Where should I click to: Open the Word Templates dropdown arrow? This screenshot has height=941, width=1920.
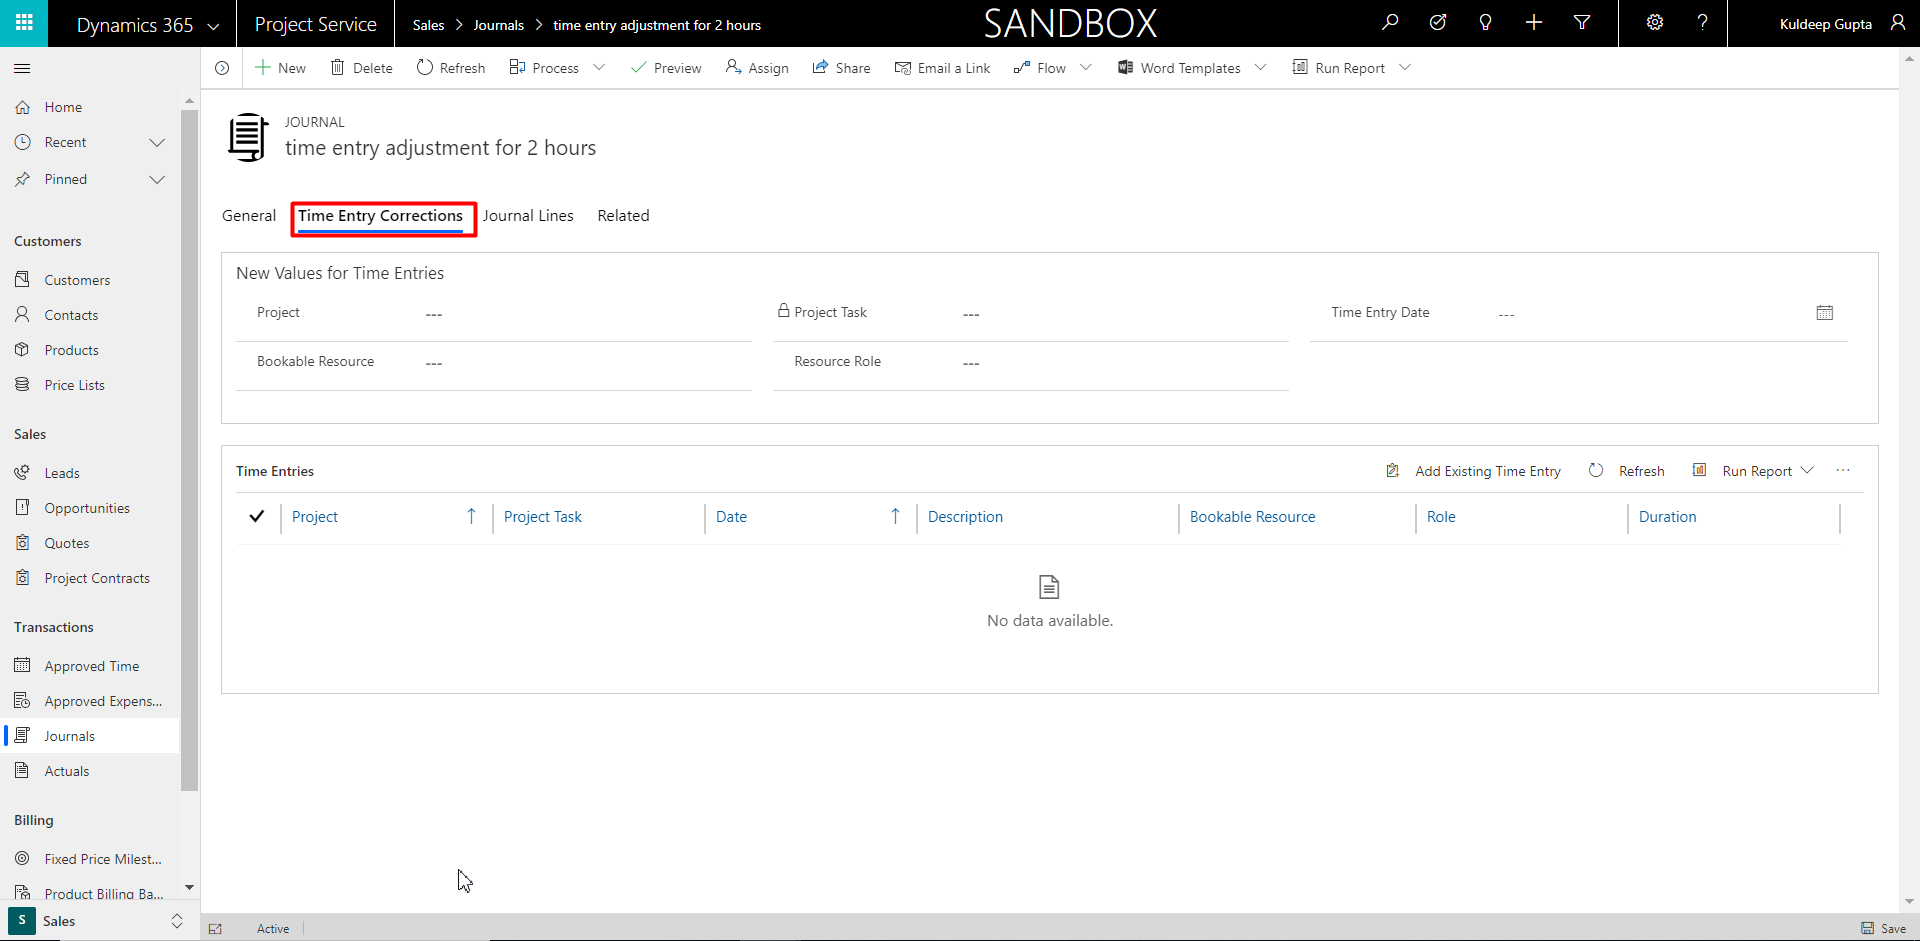click(1261, 68)
